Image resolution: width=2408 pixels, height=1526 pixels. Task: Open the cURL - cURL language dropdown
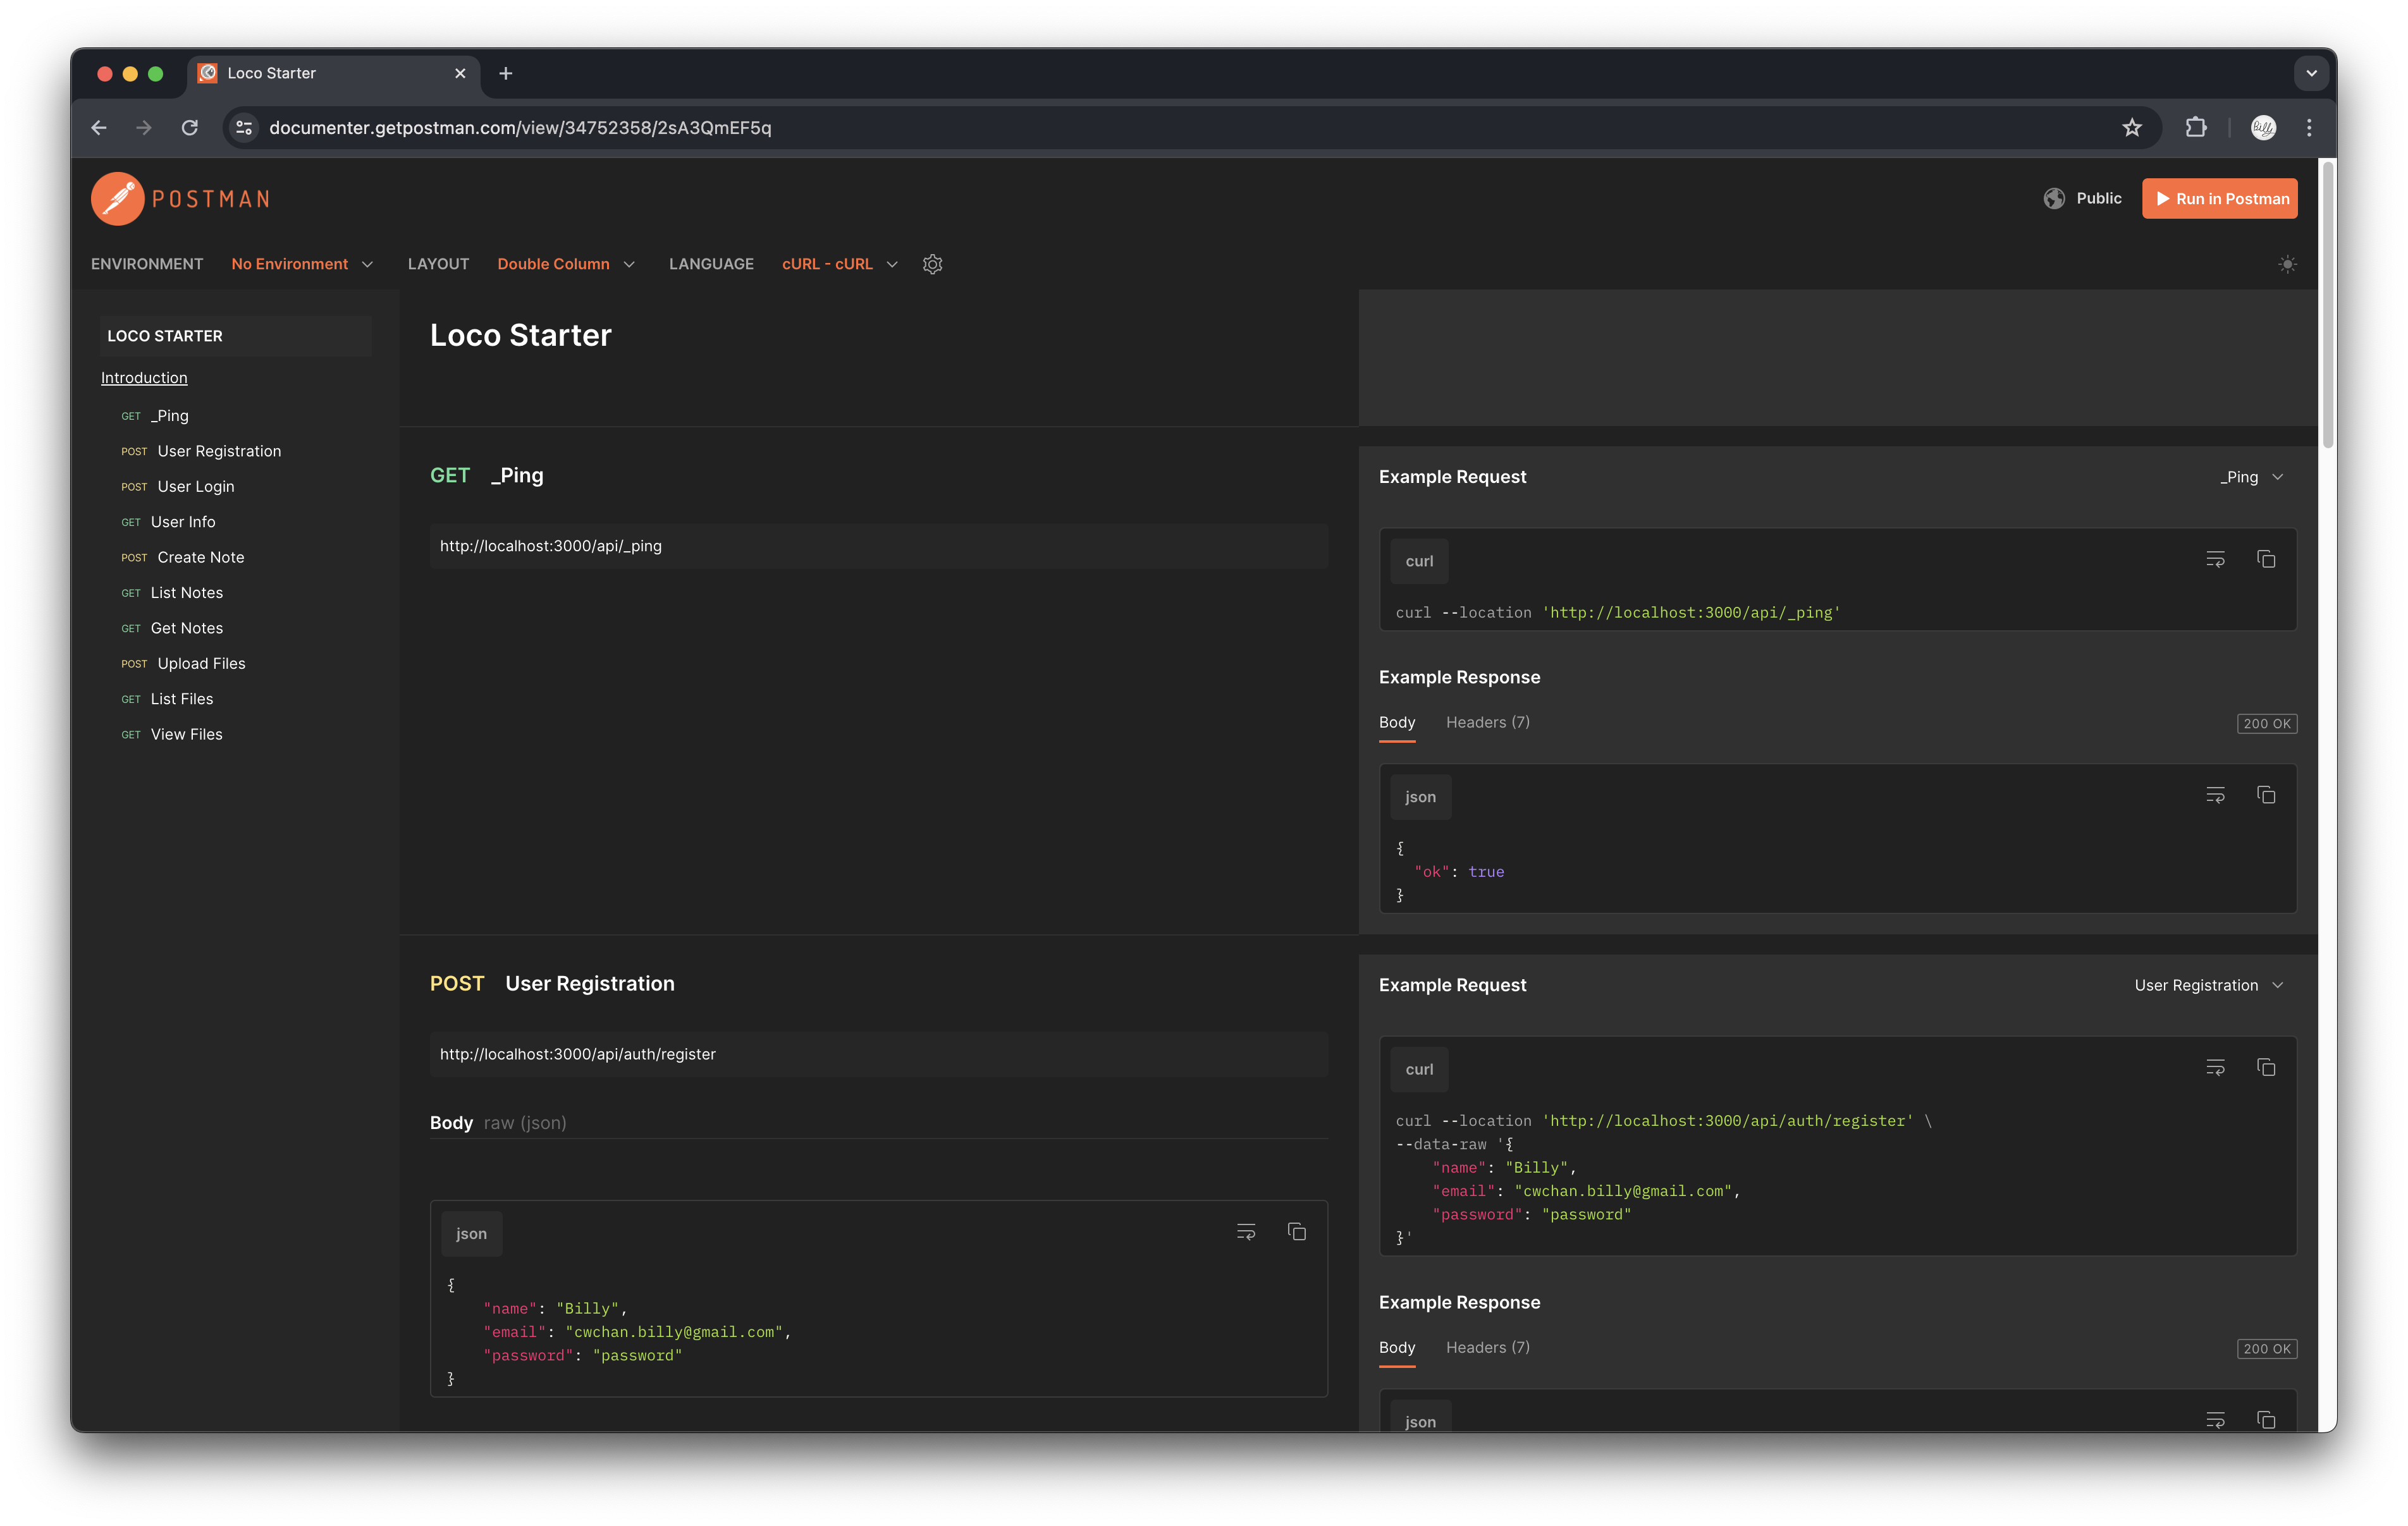[840, 264]
